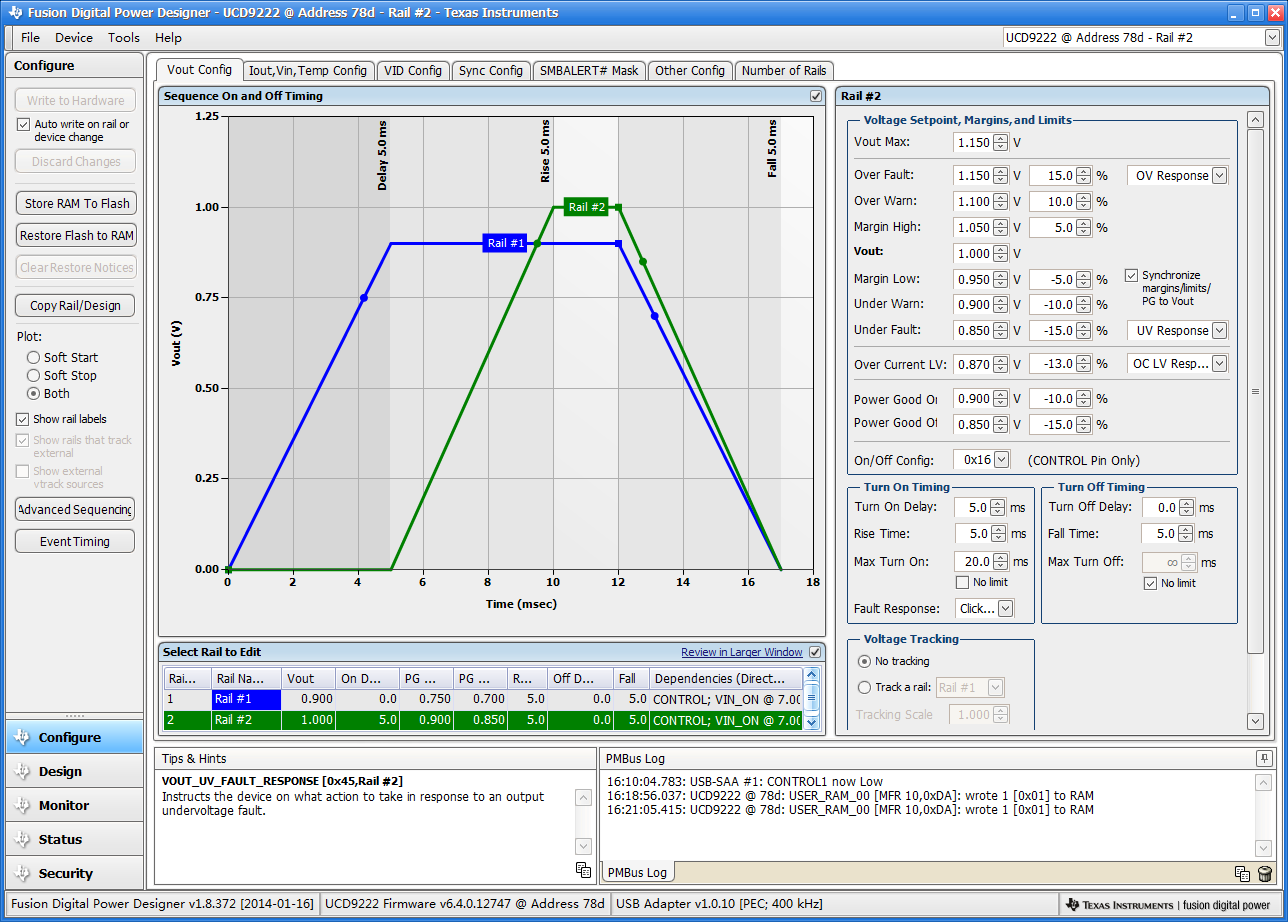Toggle the Select Rail to Edit panel checkbox
Screen dimensions: 1288x922
[x=815, y=652]
